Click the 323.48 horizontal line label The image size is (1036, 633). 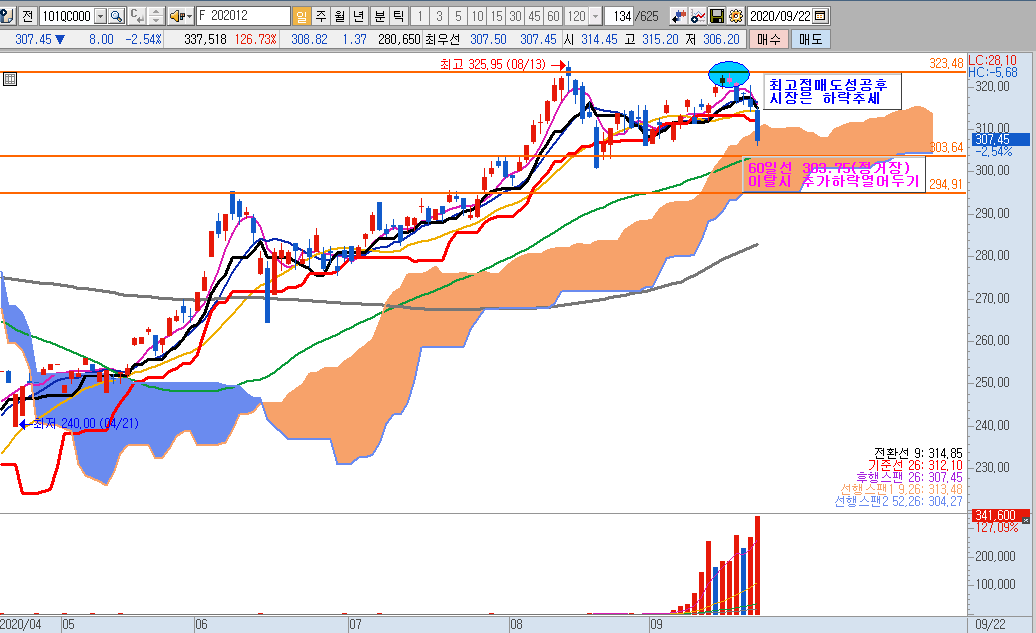point(946,63)
